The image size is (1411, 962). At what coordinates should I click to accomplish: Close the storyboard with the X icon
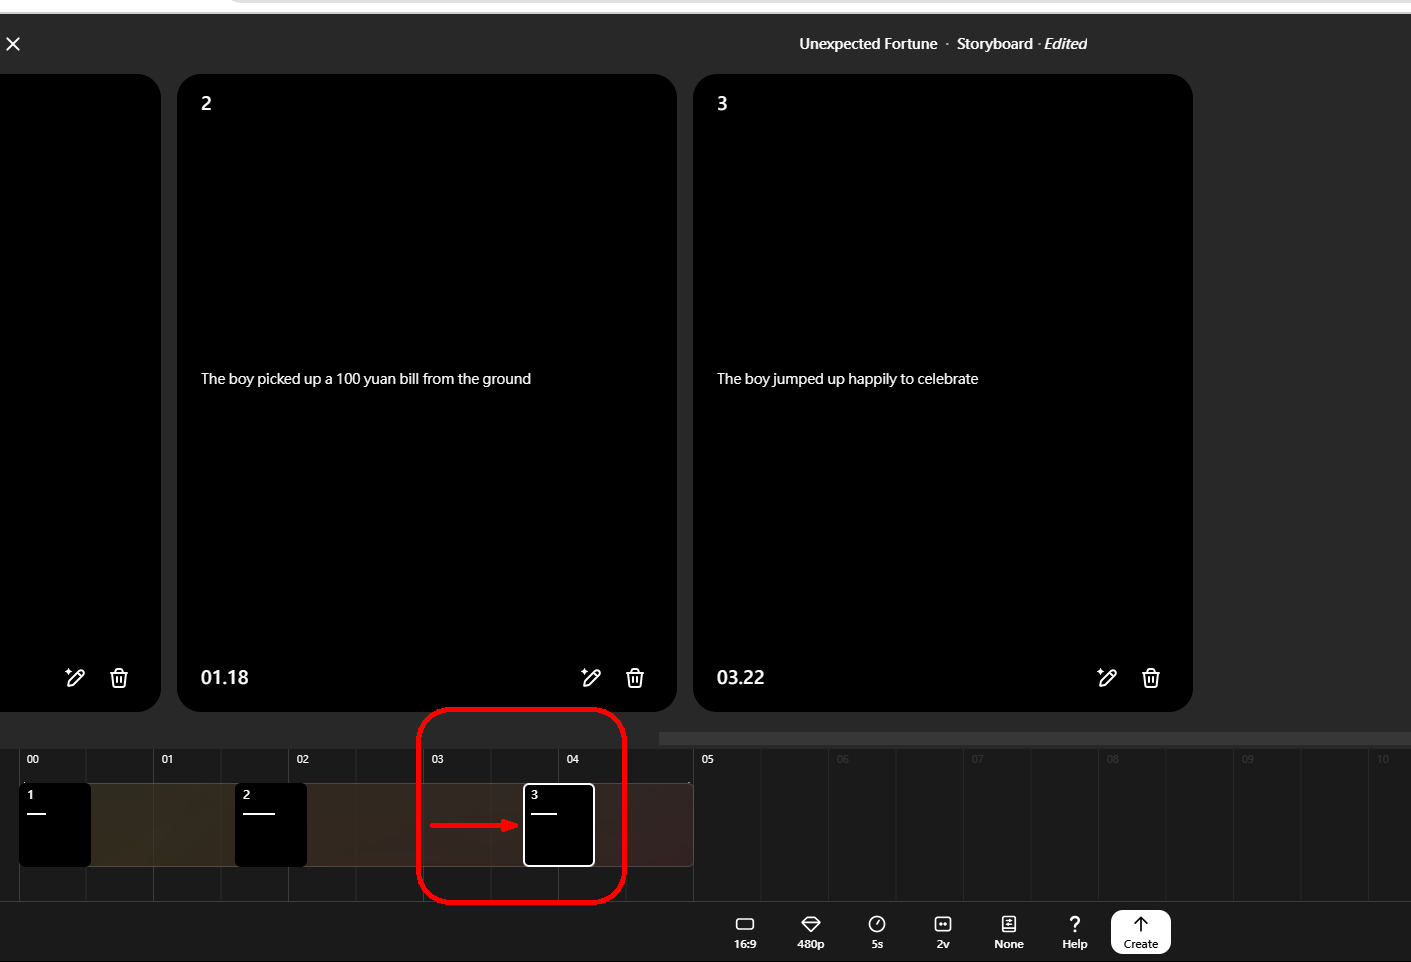pyautogui.click(x=13, y=44)
